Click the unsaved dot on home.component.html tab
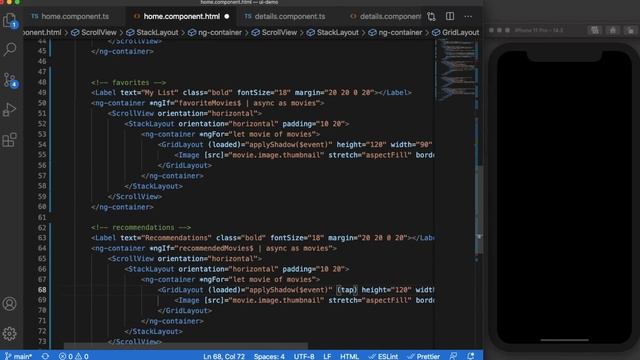 pos(227,17)
